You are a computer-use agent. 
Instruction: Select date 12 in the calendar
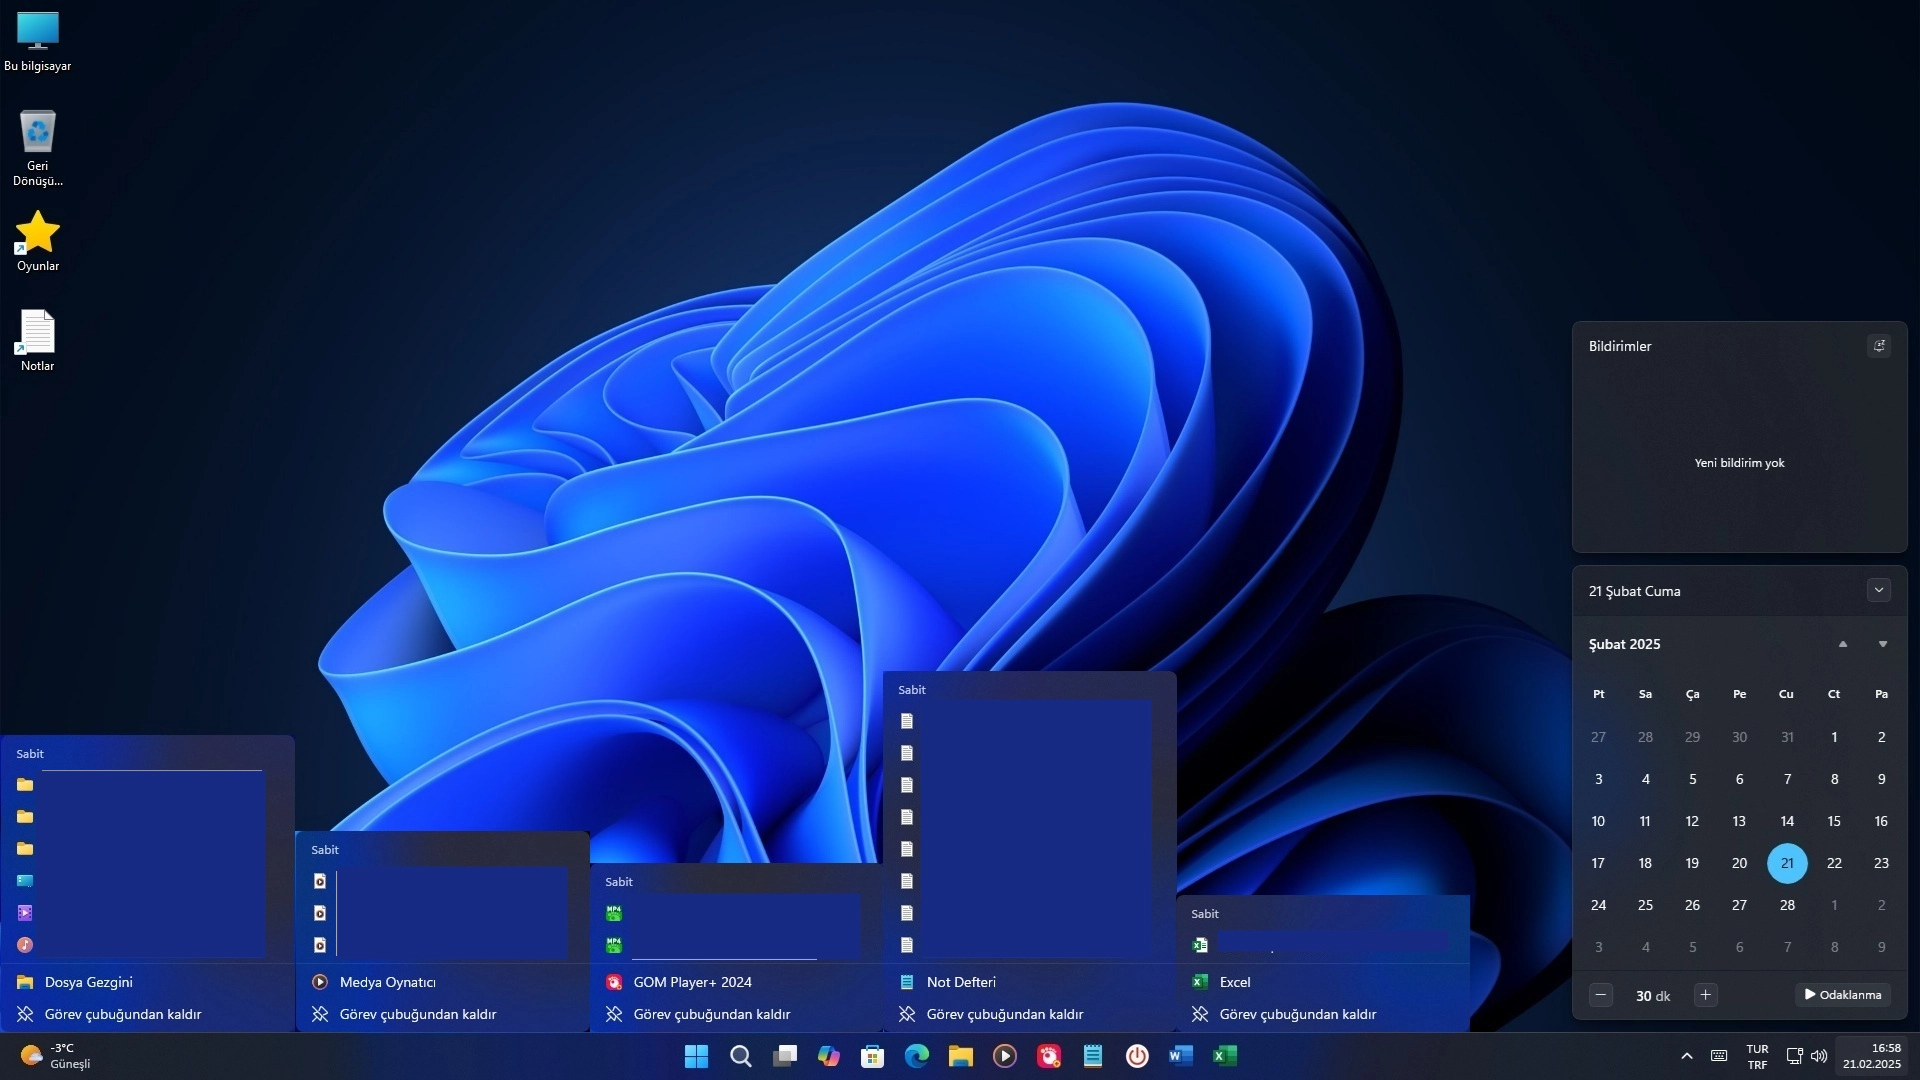tap(1692, 821)
